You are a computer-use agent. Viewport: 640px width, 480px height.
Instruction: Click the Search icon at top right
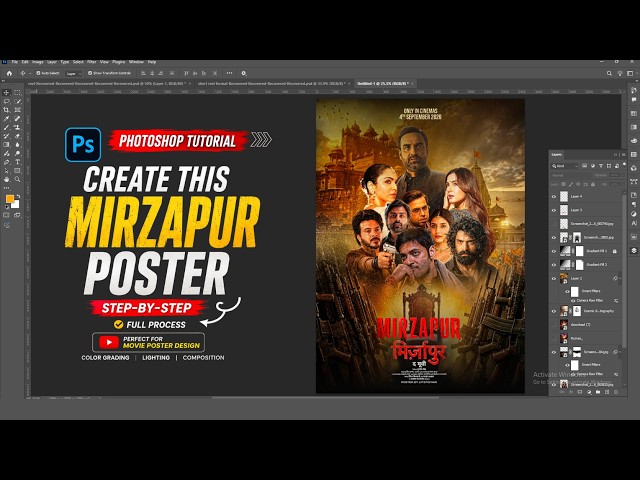coord(609,73)
